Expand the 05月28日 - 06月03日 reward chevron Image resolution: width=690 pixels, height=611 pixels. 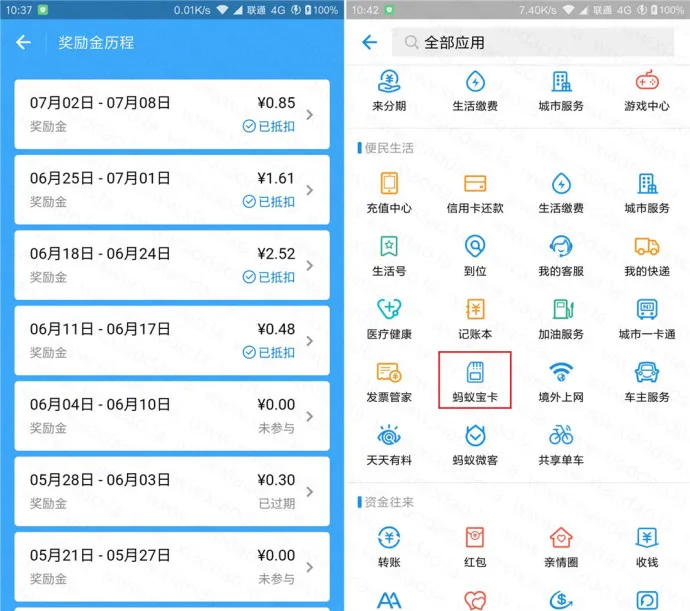click(310, 492)
